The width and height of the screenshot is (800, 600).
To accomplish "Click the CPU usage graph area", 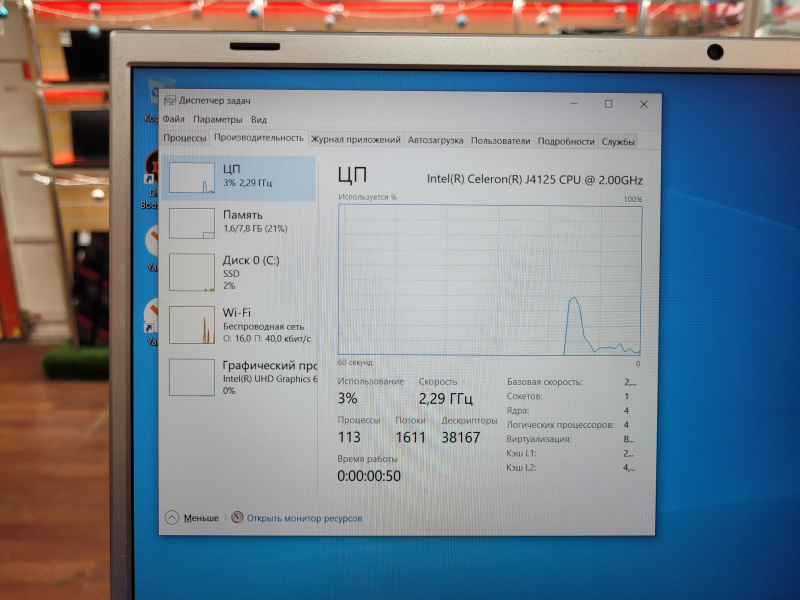I will point(490,280).
